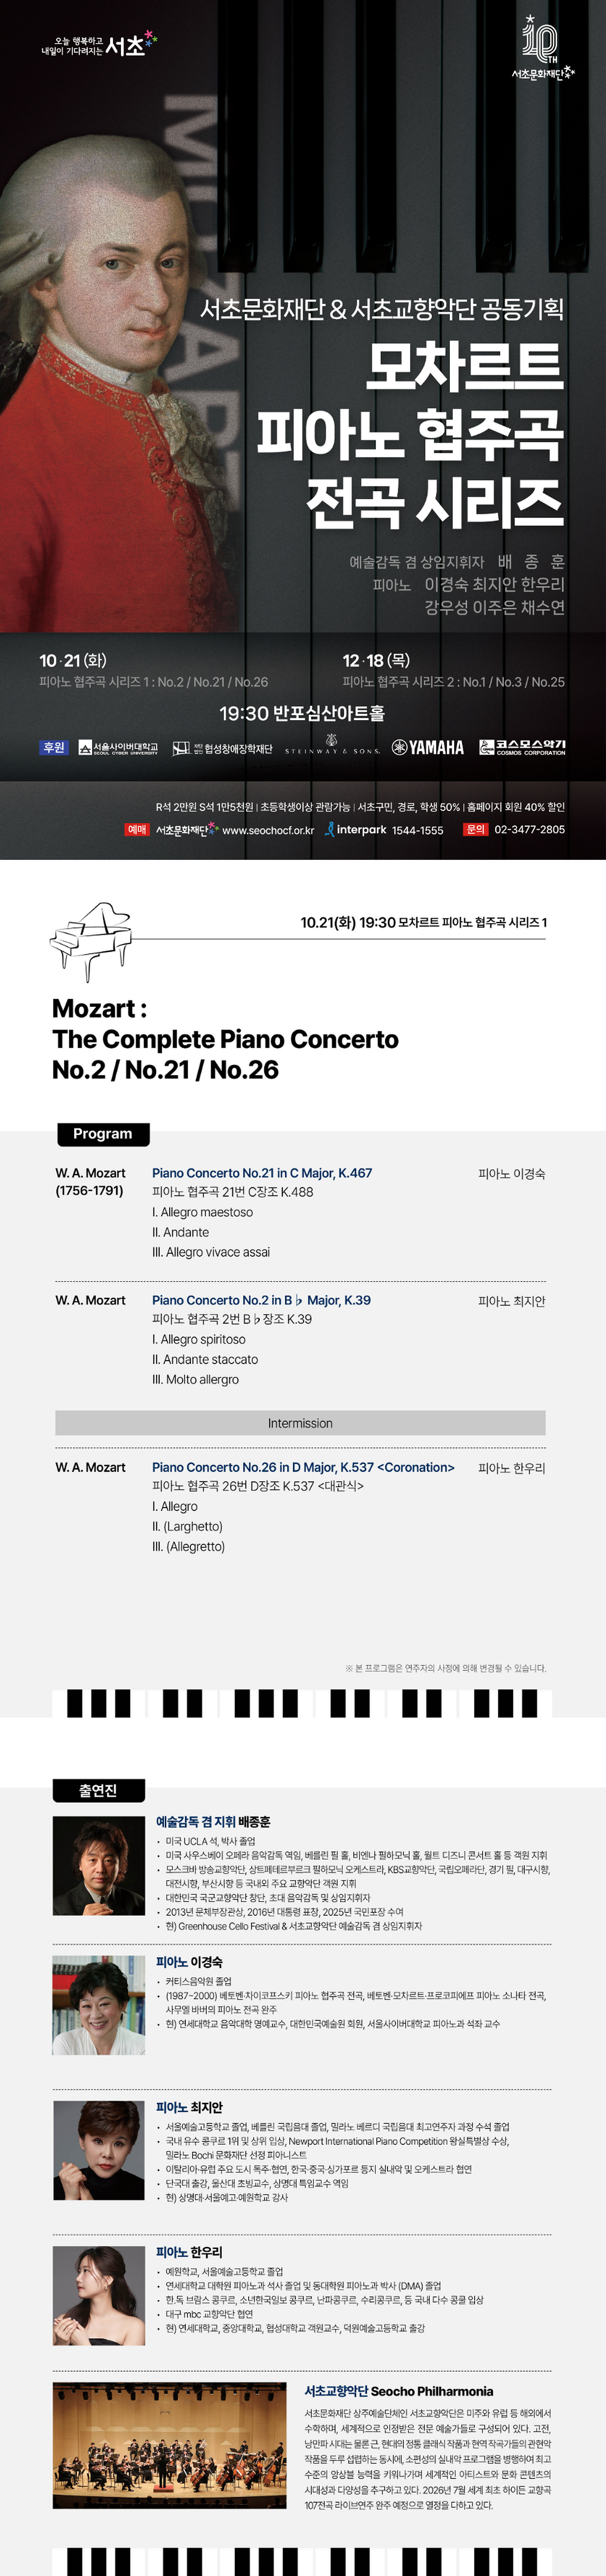The image size is (606, 2576).
Task: Click the Interpark ticket logo
Action: pyautogui.click(x=356, y=829)
